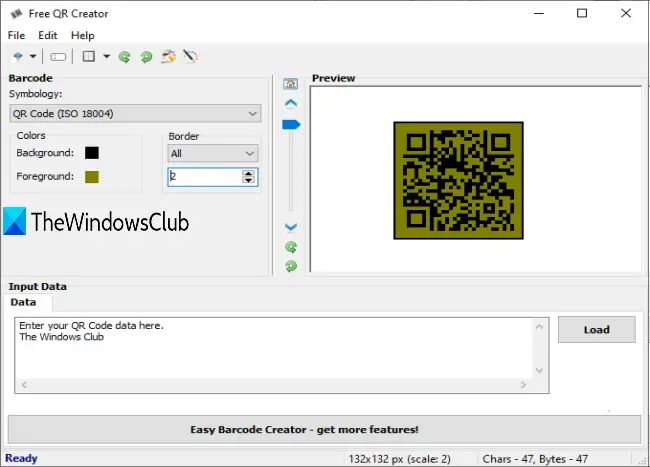Rotate barcode clockwise from toolbar

[x=146, y=56]
